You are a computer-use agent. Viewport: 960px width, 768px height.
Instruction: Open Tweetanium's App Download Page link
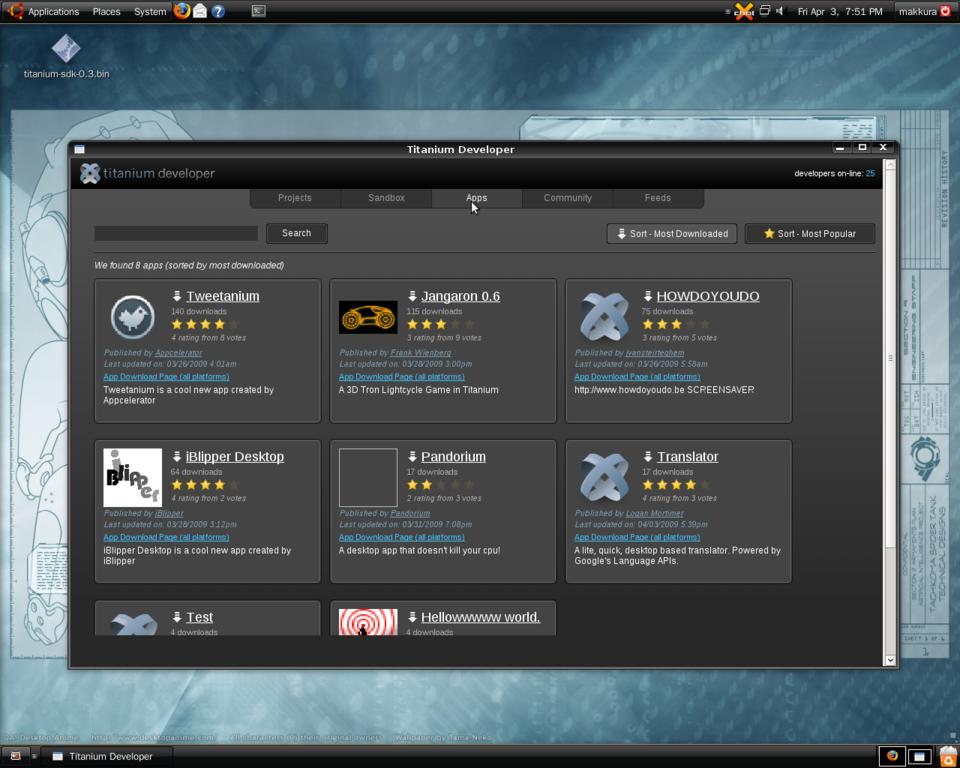(166, 377)
